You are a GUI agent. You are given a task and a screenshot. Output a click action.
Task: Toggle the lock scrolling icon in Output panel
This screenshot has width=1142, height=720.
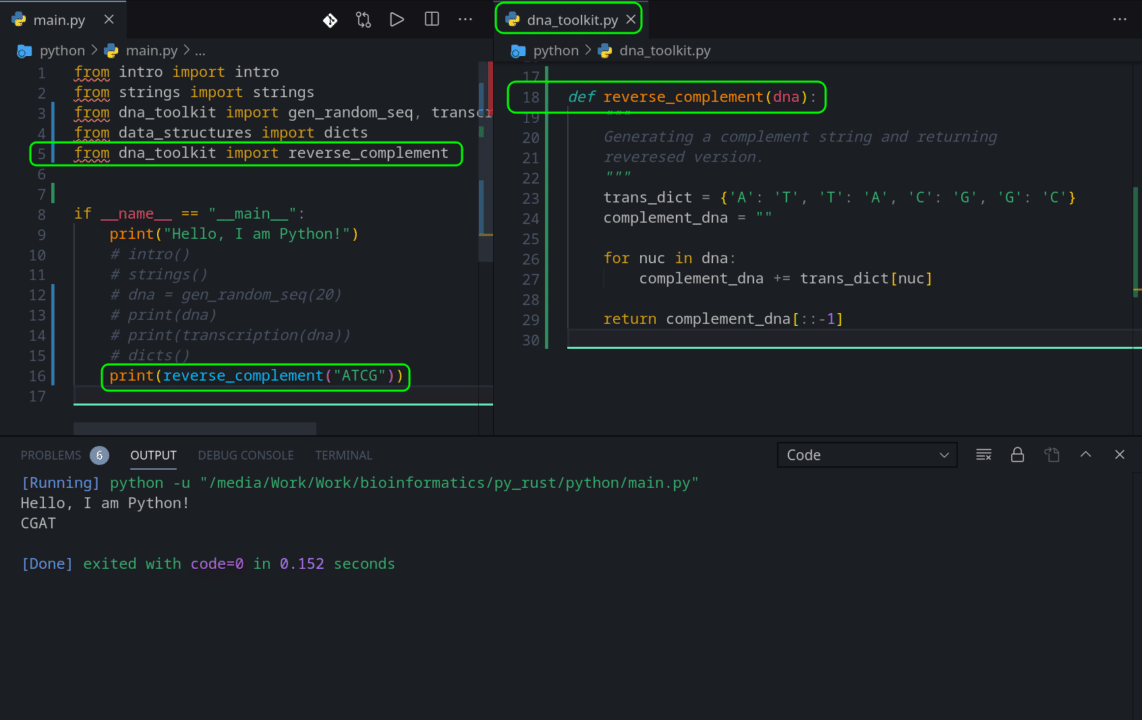[1017, 455]
